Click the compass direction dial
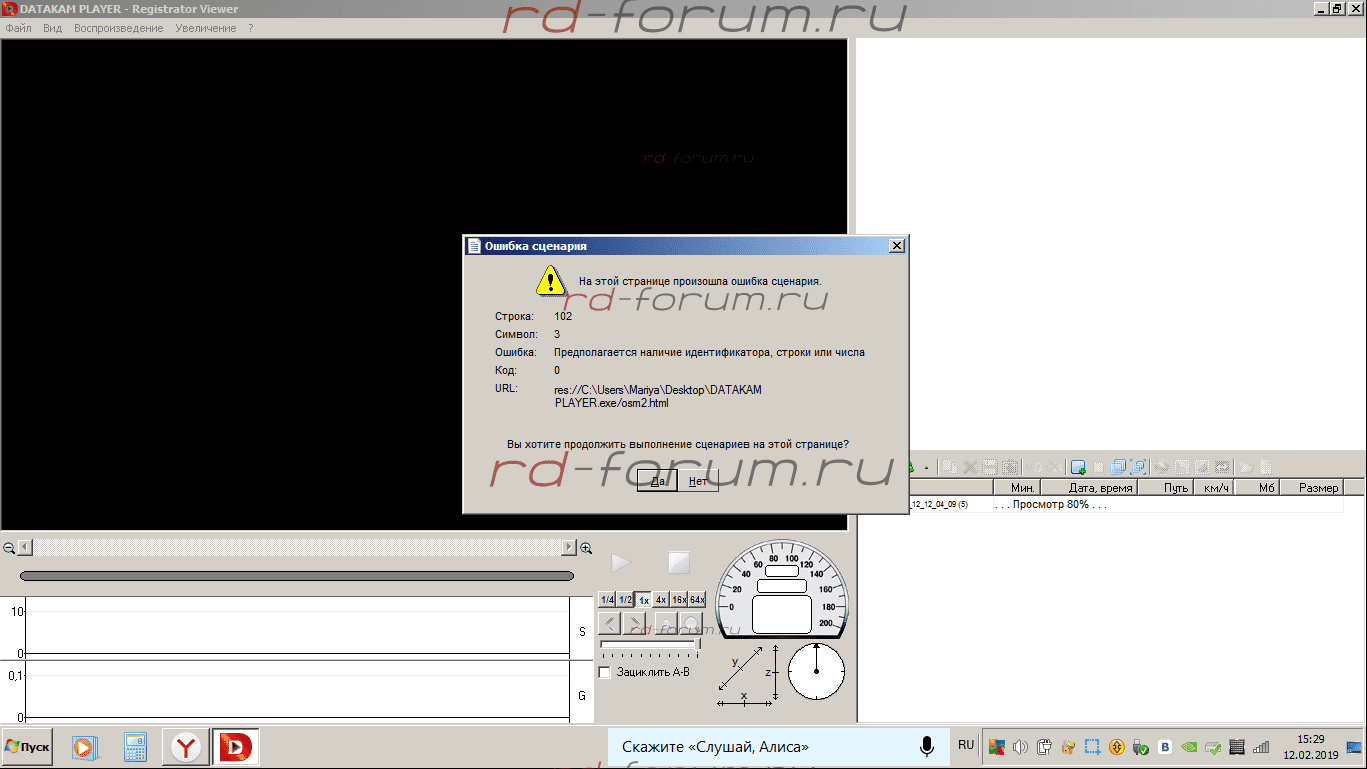The height and width of the screenshot is (769, 1367). (816, 671)
